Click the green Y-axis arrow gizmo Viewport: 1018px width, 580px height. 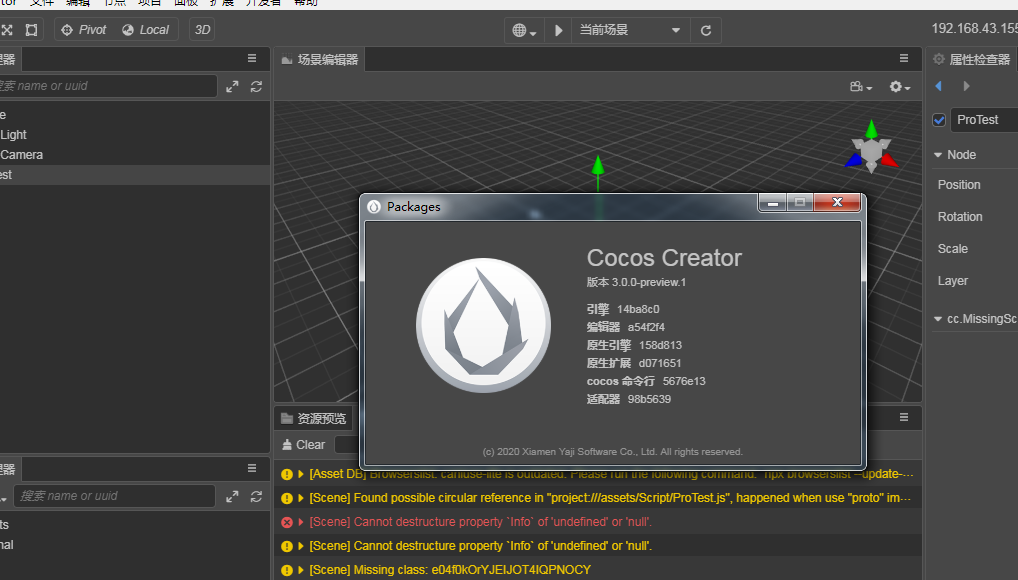click(598, 165)
